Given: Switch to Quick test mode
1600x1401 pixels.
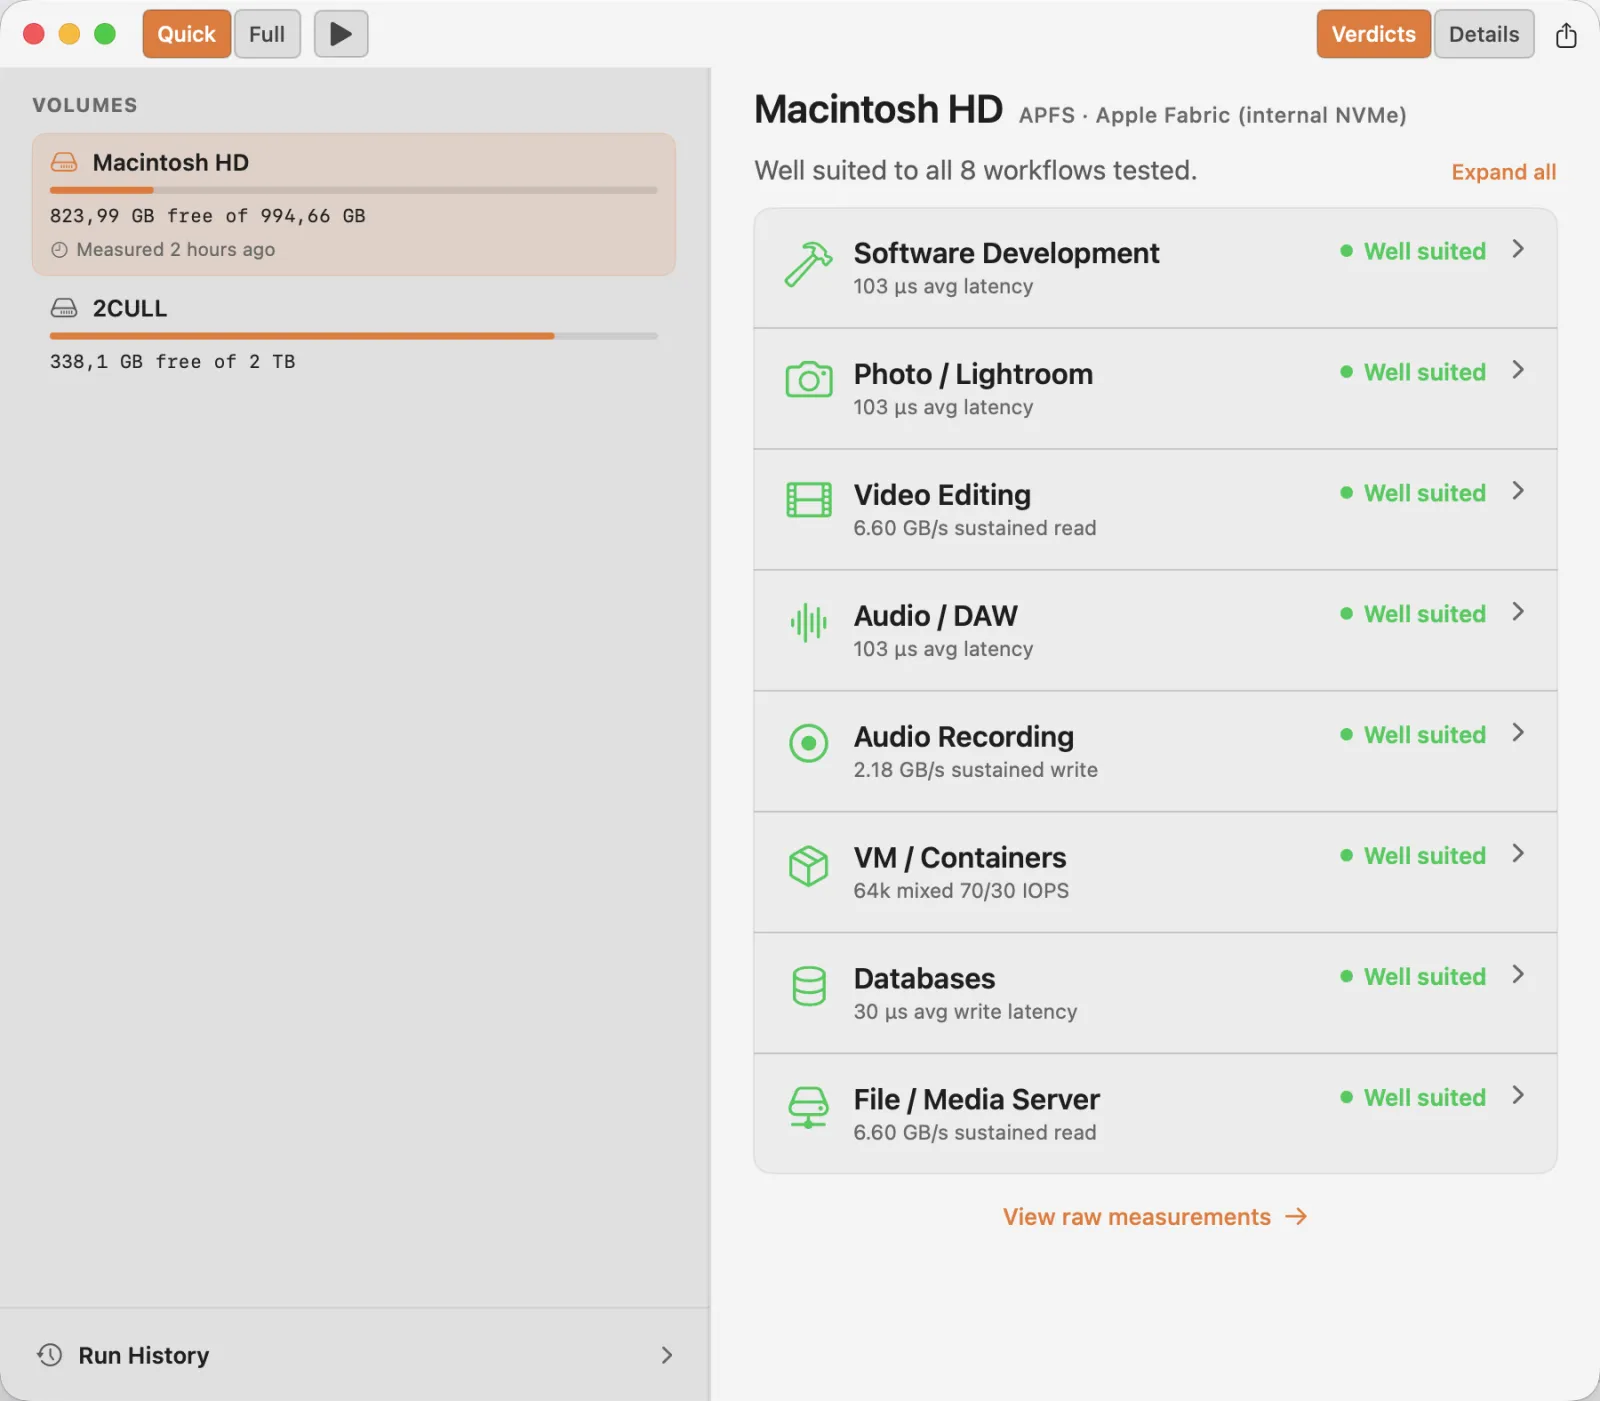Looking at the screenshot, I should point(186,34).
